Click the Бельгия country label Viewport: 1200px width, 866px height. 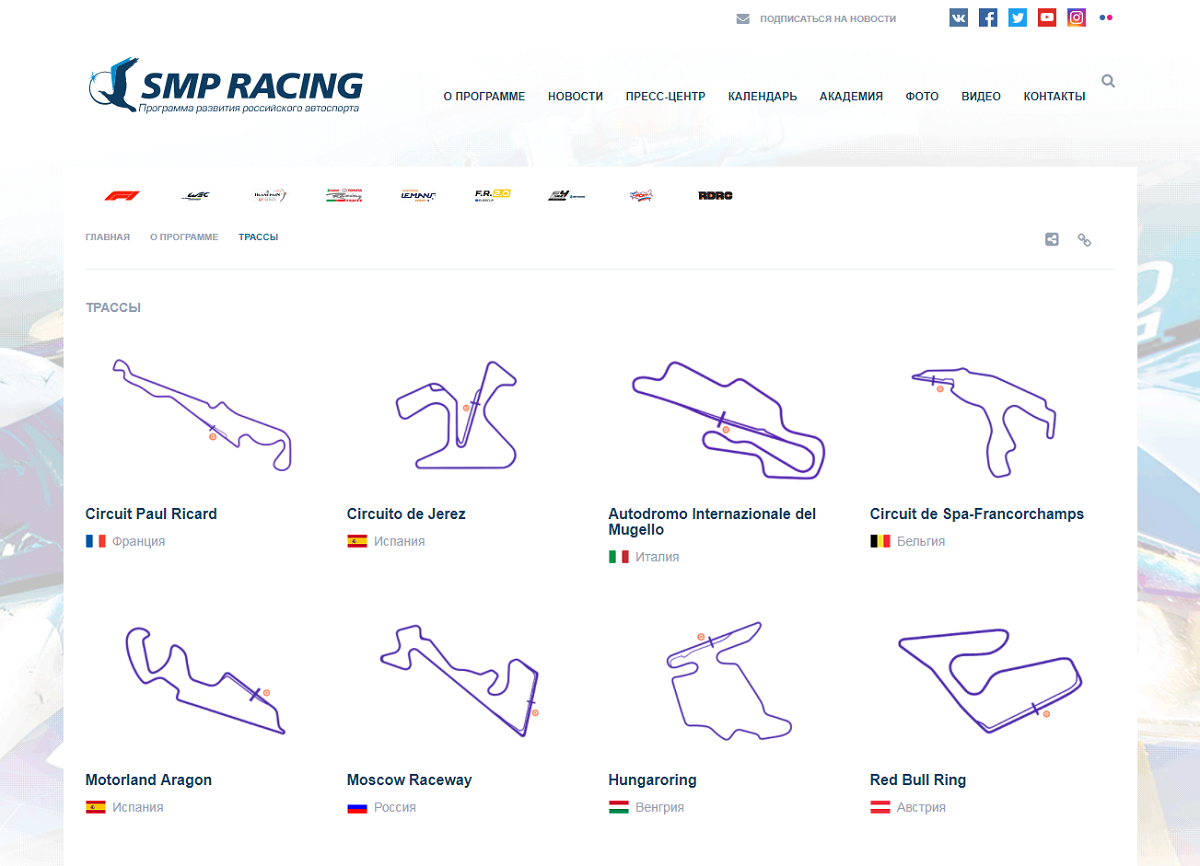coord(921,541)
